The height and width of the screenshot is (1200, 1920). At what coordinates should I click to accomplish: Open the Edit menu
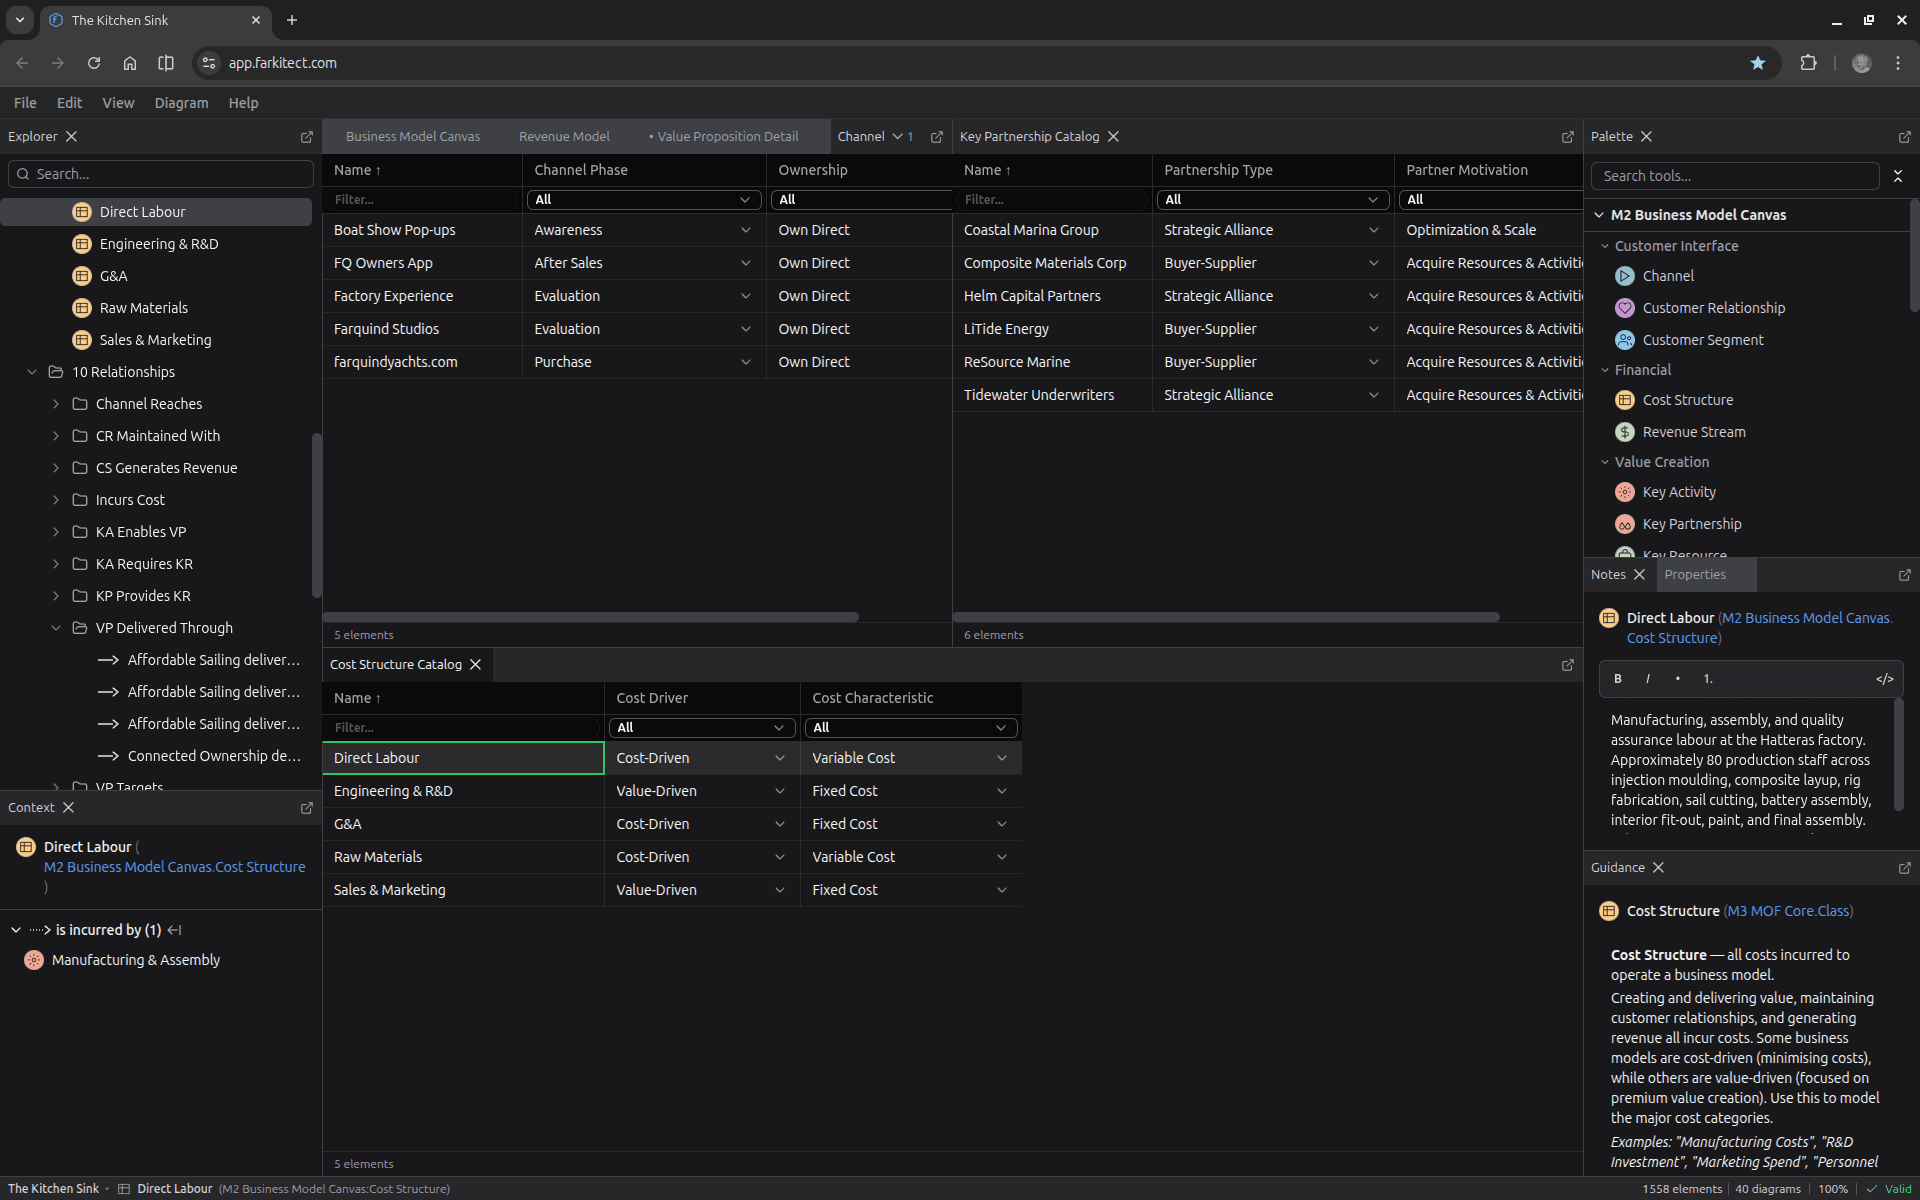(69, 103)
